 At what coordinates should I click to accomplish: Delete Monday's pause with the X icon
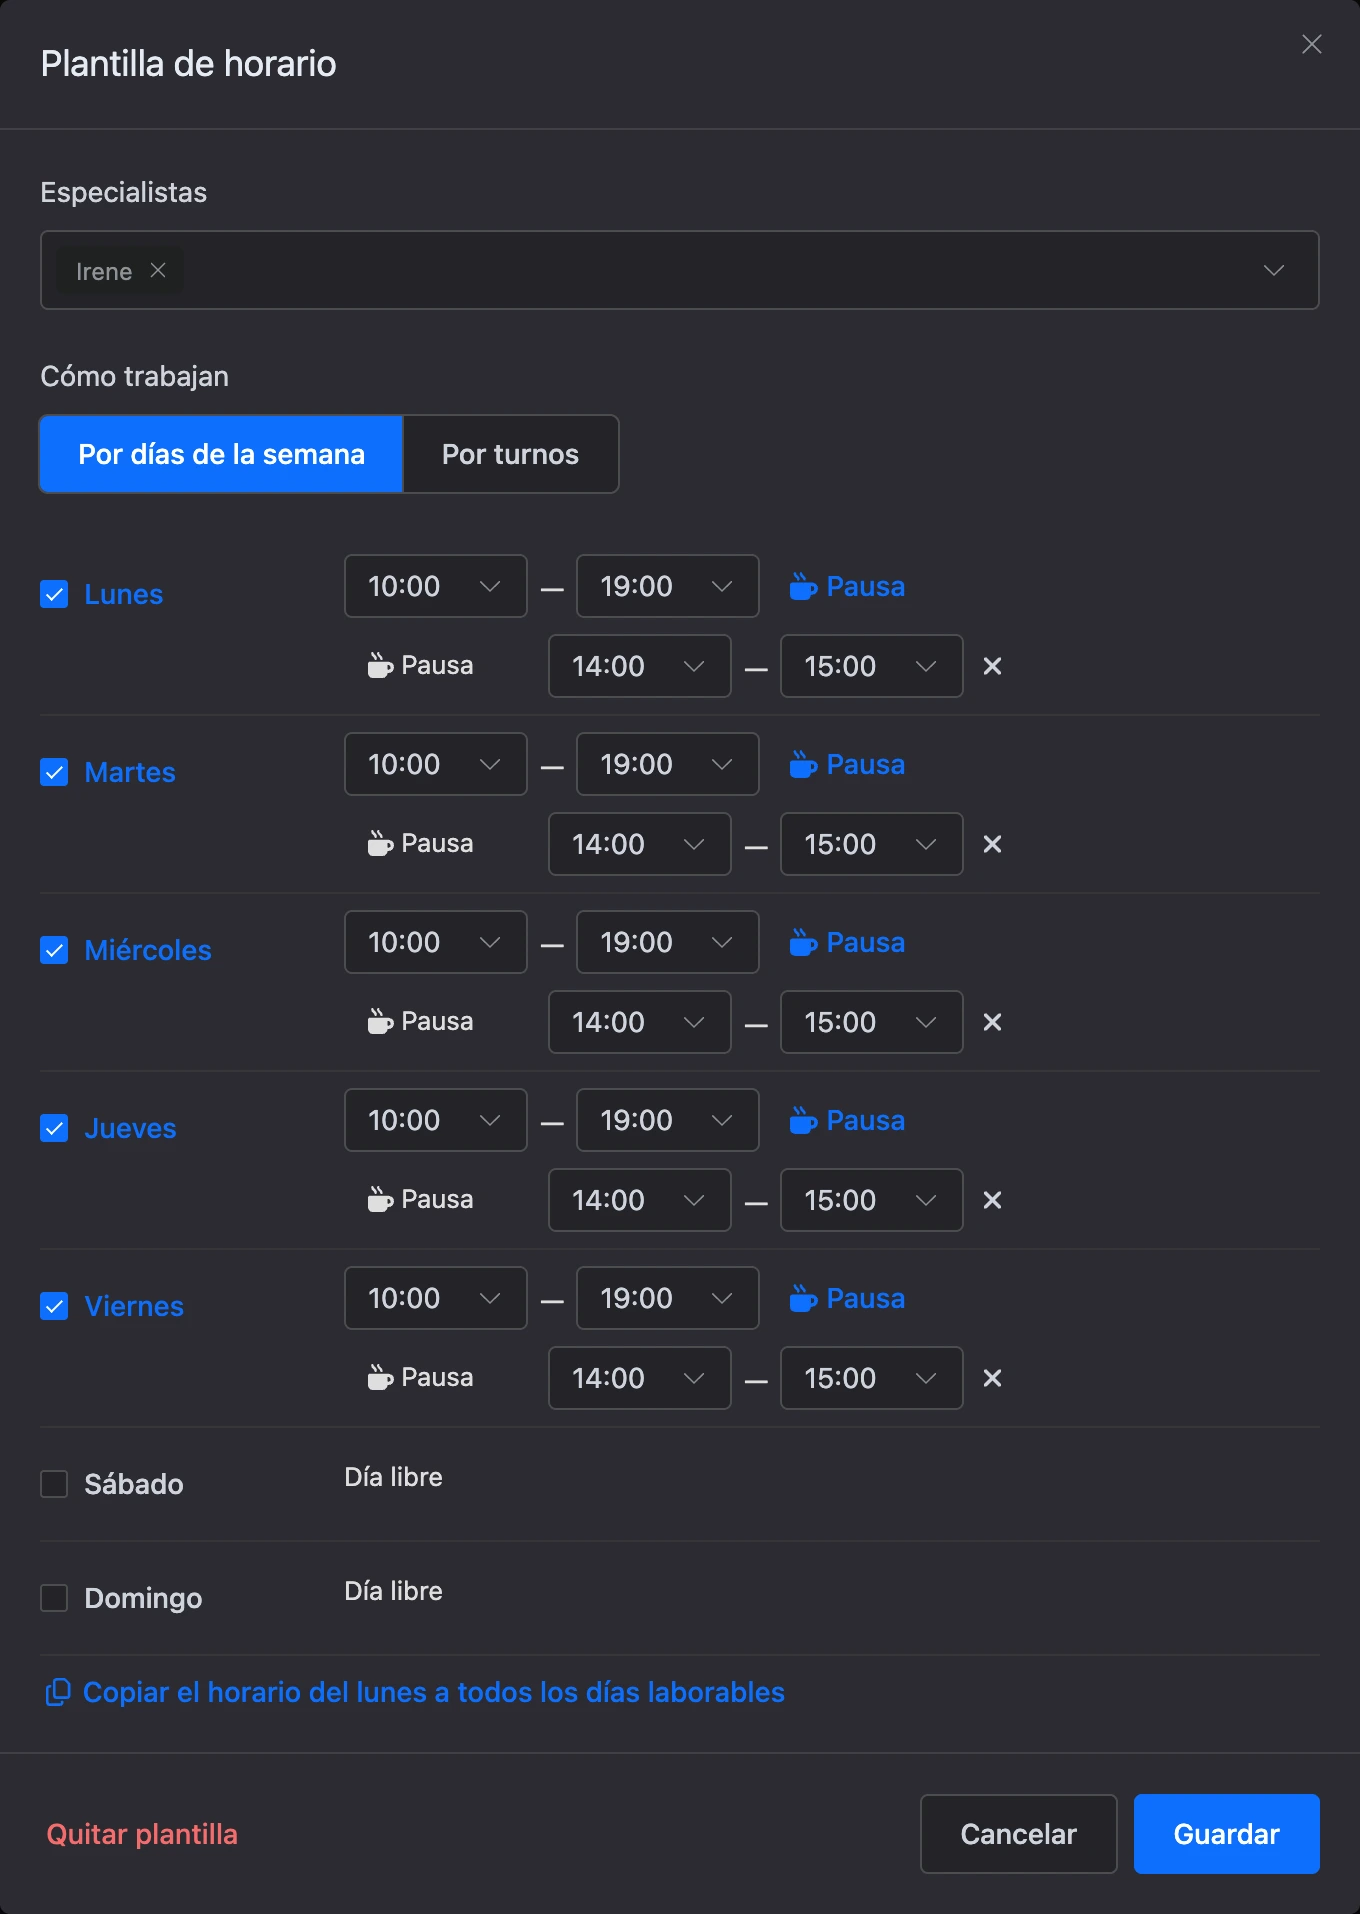pyautogui.click(x=992, y=666)
